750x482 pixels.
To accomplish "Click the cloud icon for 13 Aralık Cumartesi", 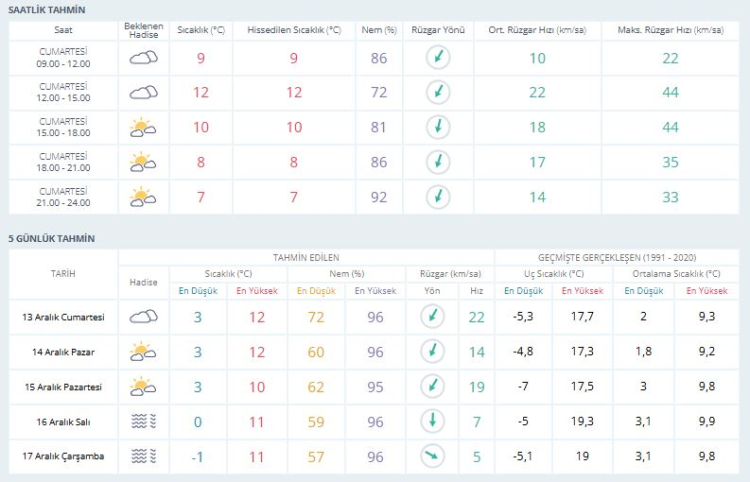I will [x=144, y=317].
